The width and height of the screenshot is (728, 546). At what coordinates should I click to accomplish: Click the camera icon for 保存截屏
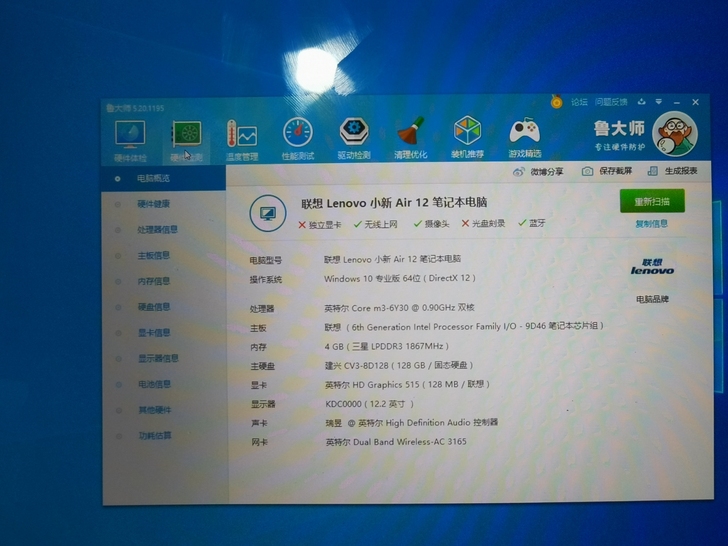587,171
